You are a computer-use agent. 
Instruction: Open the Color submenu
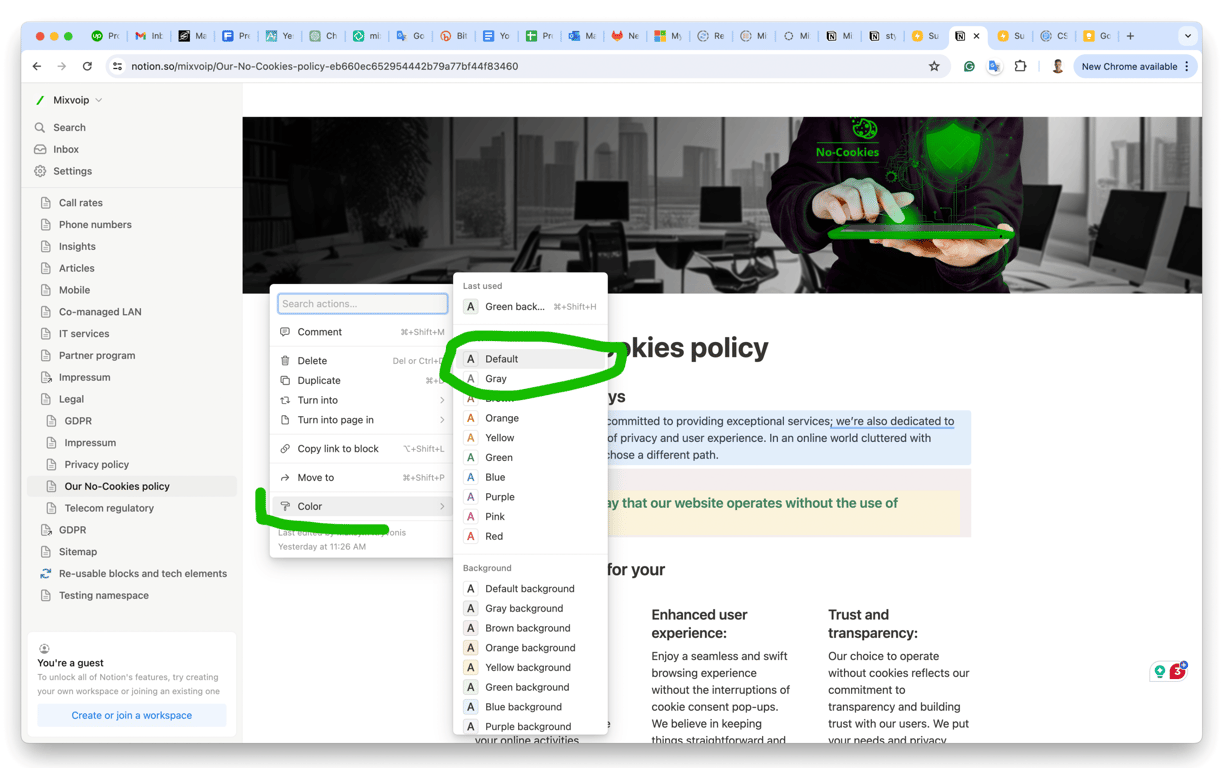pos(362,507)
